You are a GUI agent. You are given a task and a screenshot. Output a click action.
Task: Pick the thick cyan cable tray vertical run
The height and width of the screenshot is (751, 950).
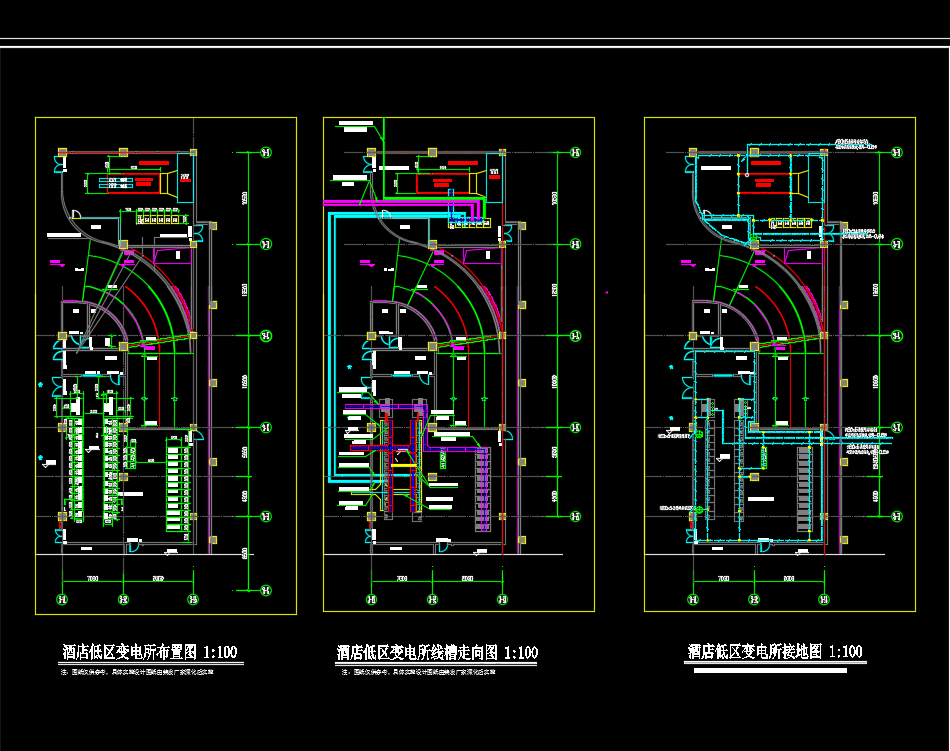pyautogui.click(x=331, y=340)
